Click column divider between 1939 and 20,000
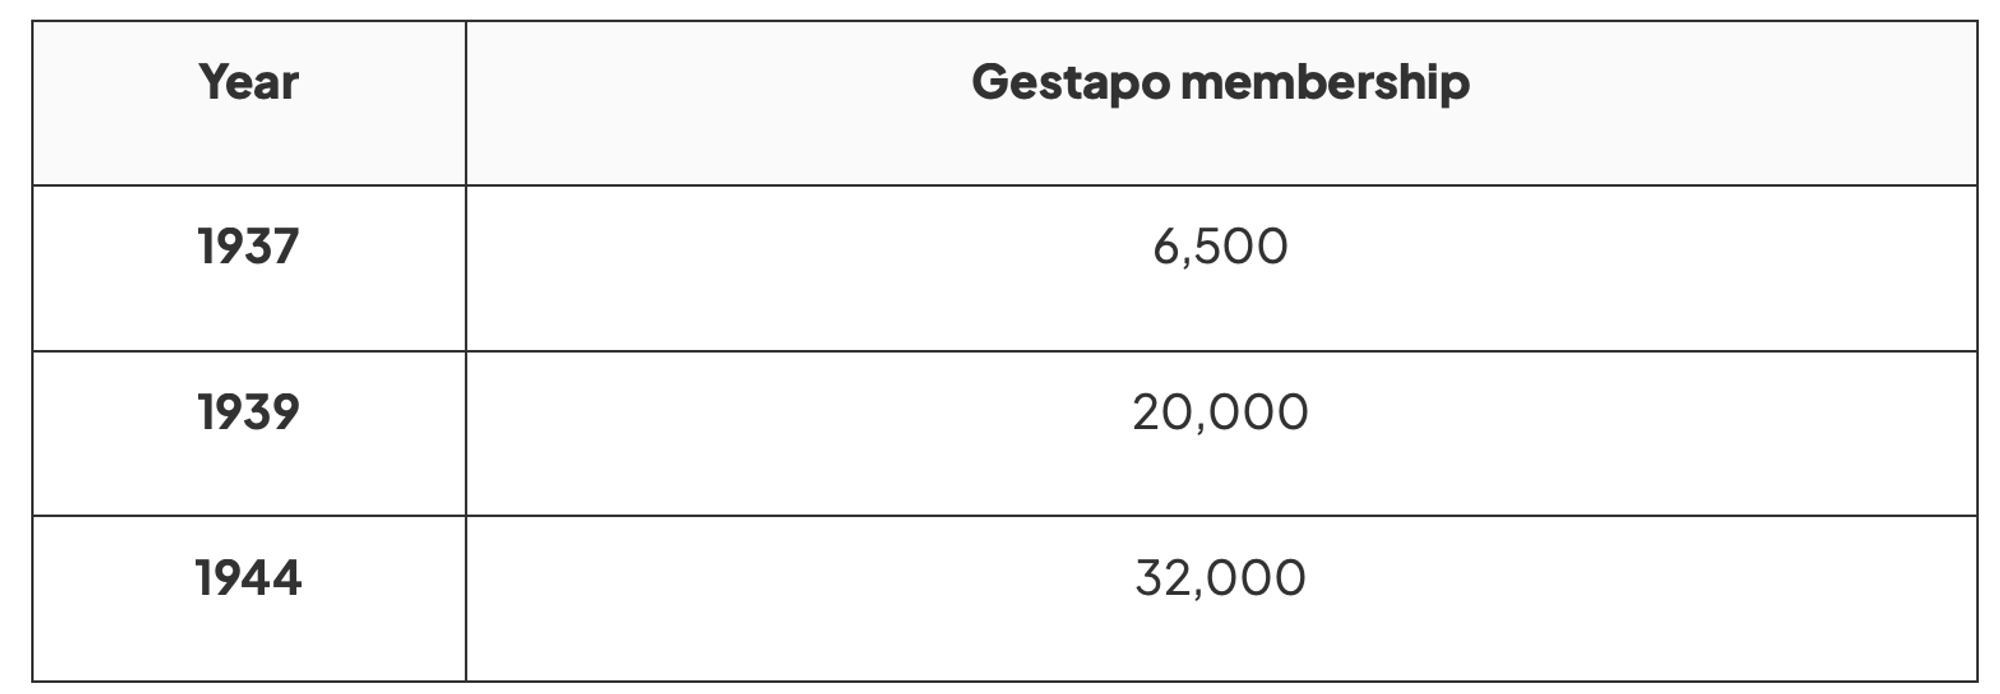The width and height of the screenshot is (2000, 694). 466,433
